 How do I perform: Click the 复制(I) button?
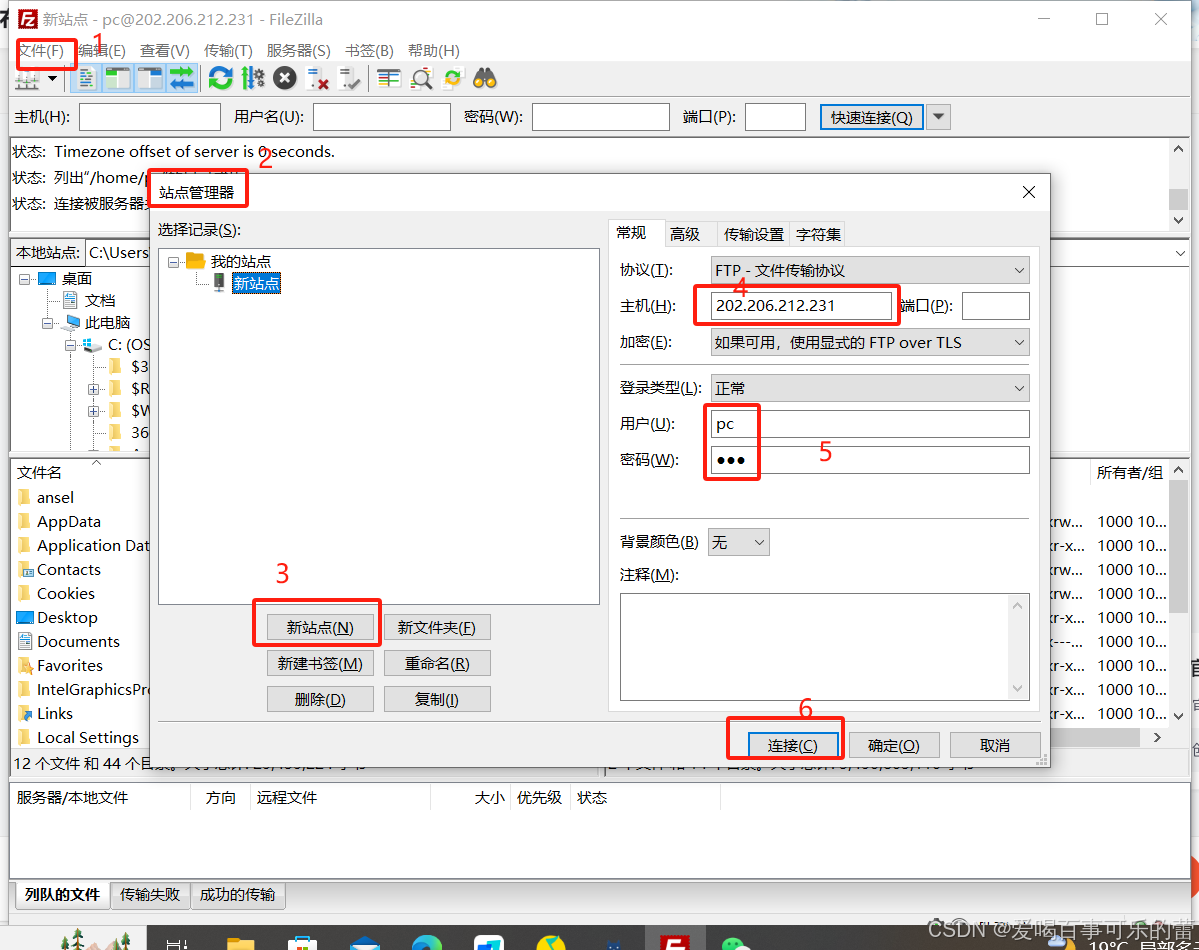click(437, 699)
